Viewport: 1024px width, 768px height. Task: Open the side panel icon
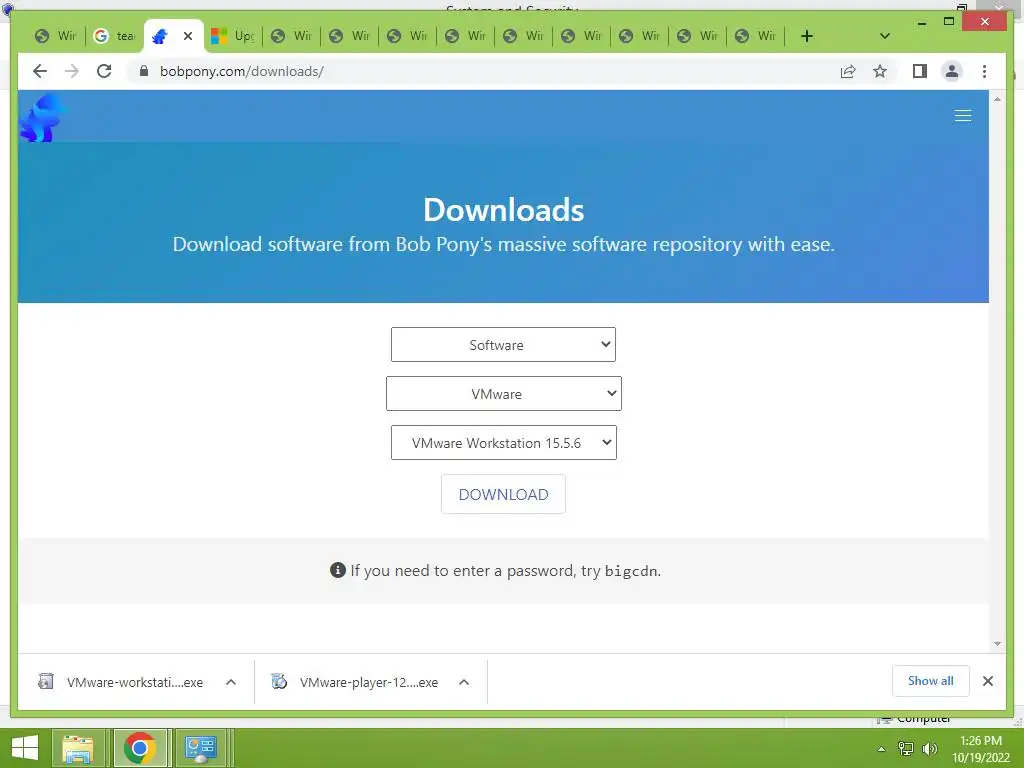tap(920, 71)
